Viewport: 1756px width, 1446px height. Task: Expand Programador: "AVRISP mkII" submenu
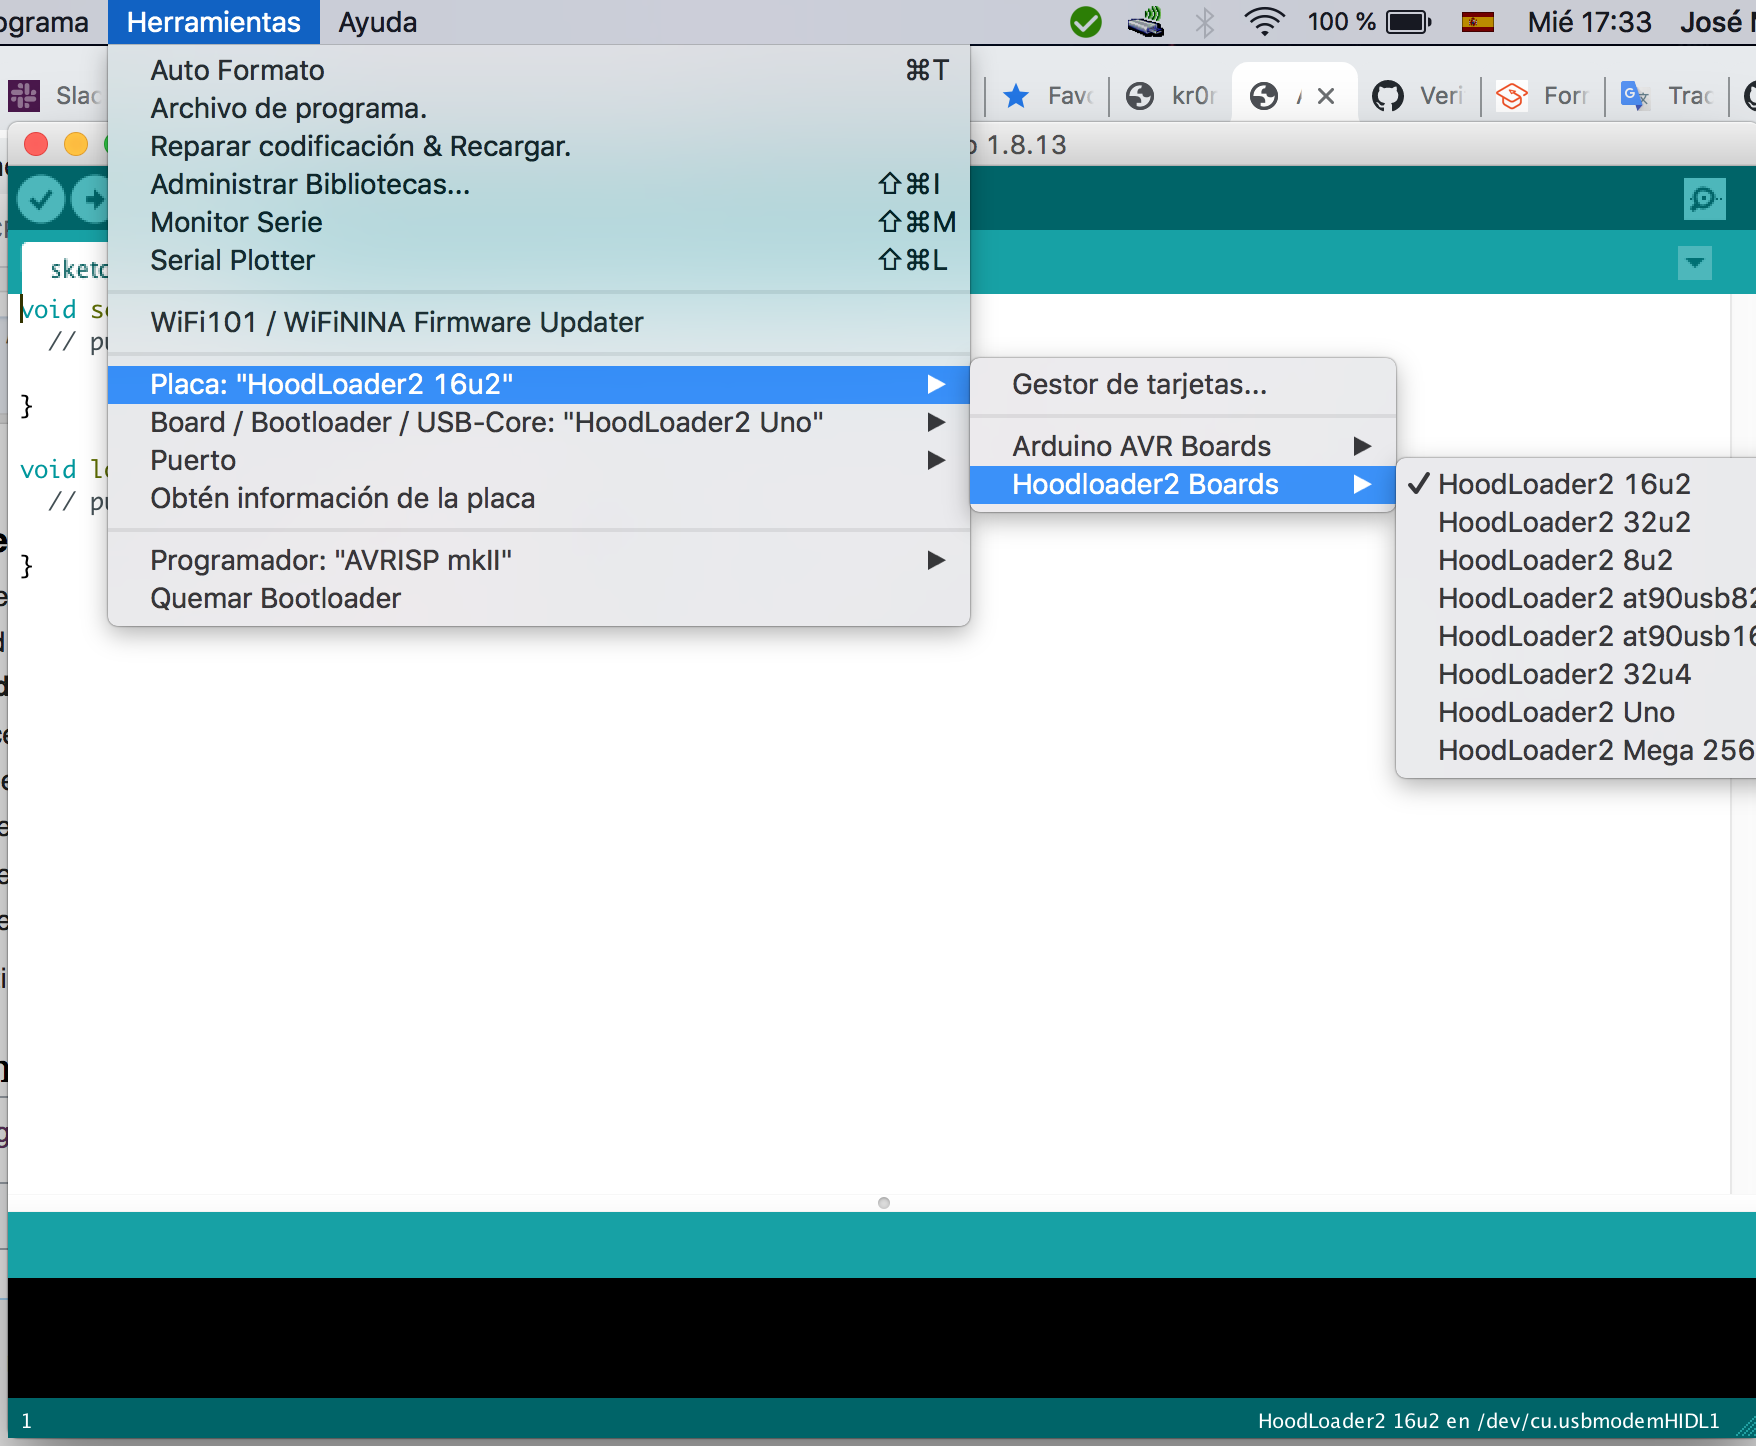(x=539, y=560)
